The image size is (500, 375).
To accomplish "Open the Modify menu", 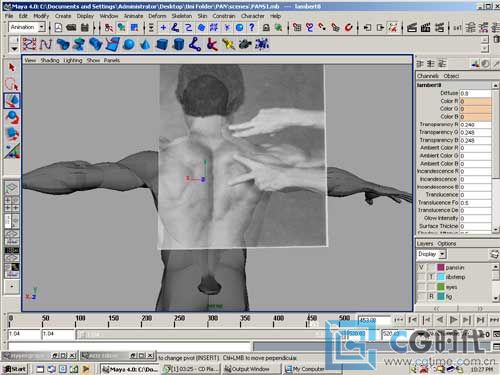I will tap(41, 16).
